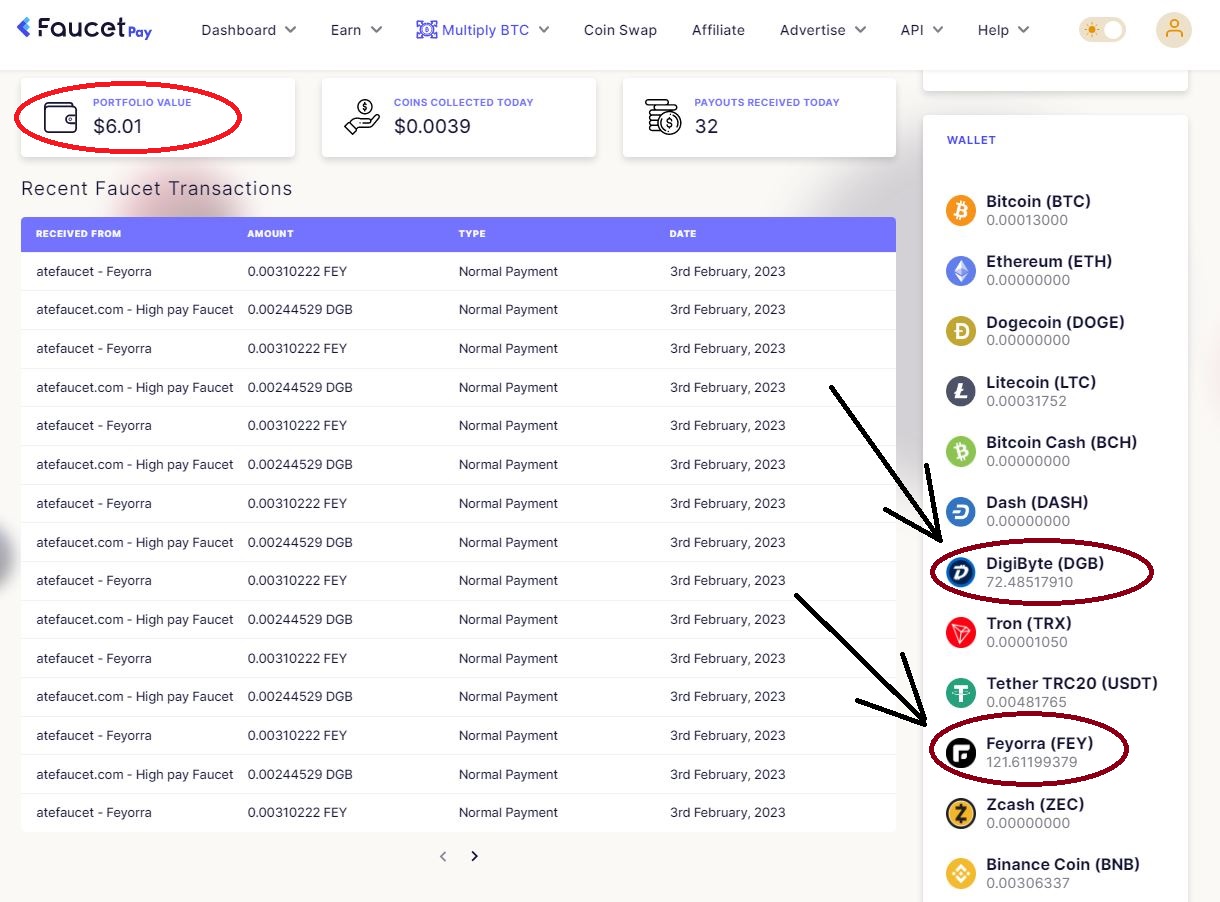The width and height of the screenshot is (1220, 902).
Task: Go to the previous transactions page arrow
Action: click(x=443, y=856)
